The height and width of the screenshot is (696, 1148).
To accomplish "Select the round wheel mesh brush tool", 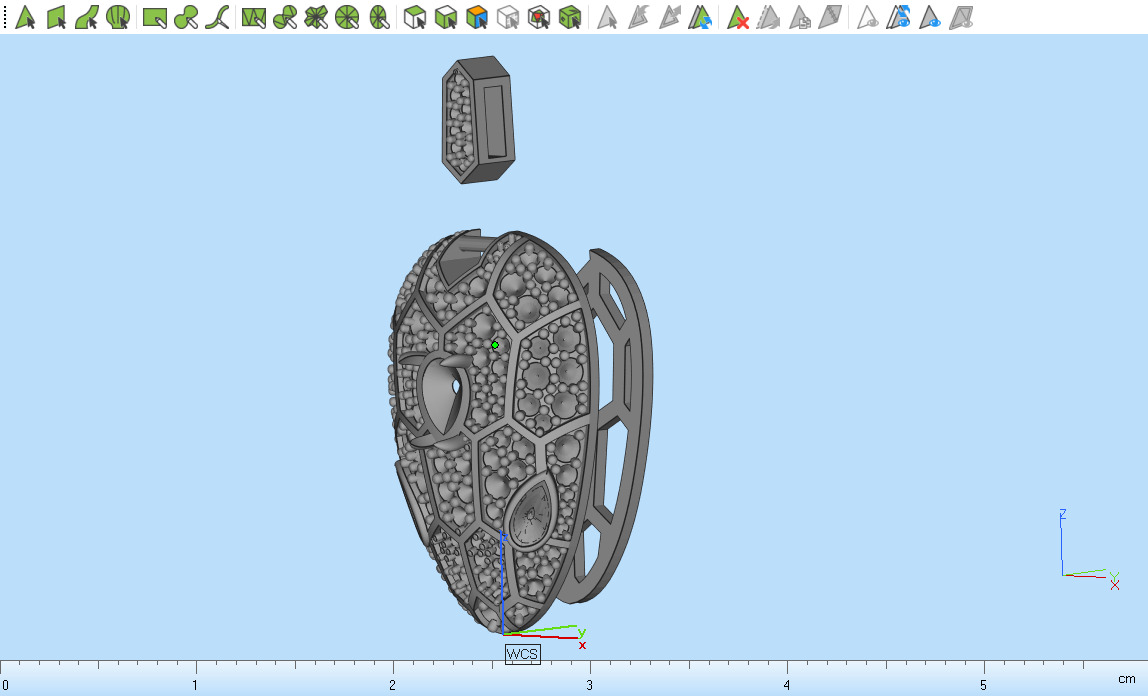I will [x=346, y=16].
